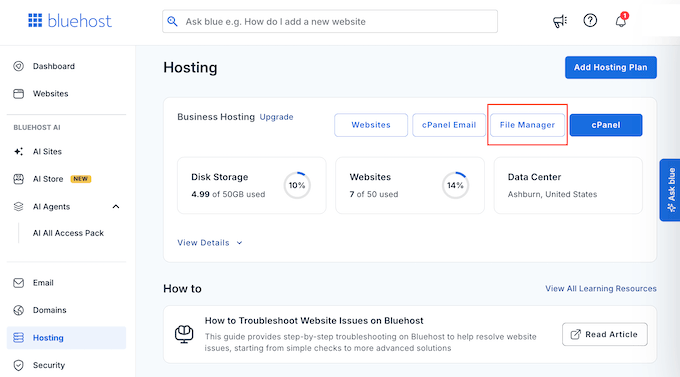This screenshot has height=377, width=680.
Task: Click the Read Article button
Action: pos(605,334)
